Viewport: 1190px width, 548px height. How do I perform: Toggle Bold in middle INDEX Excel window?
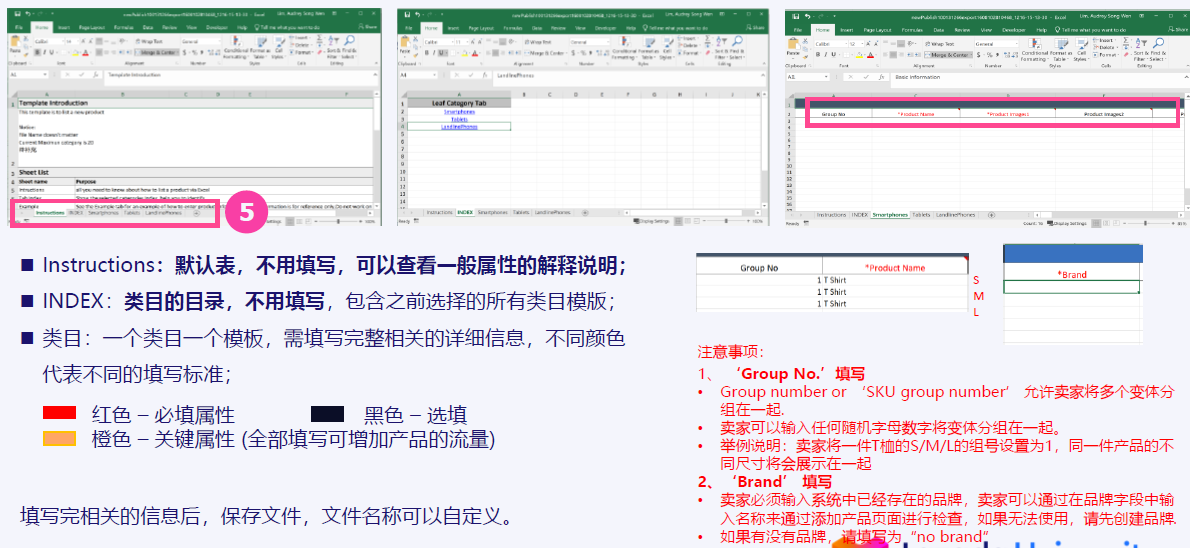tap(427, 52)
